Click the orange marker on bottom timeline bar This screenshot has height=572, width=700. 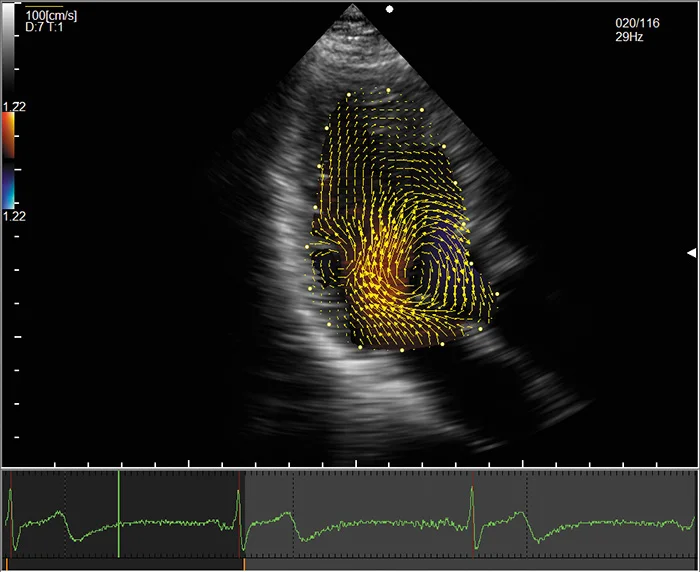pyautogui.click(x=243, y=565)
